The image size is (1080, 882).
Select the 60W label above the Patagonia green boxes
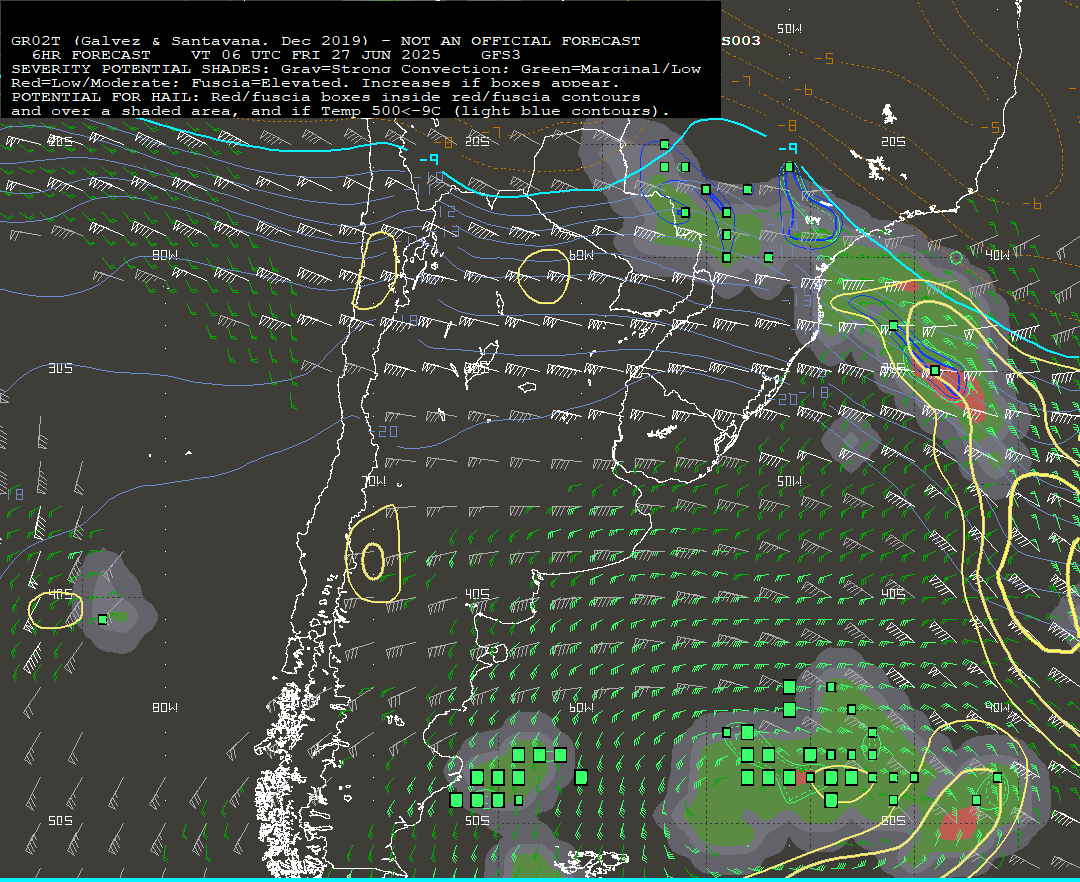(581, 708)
